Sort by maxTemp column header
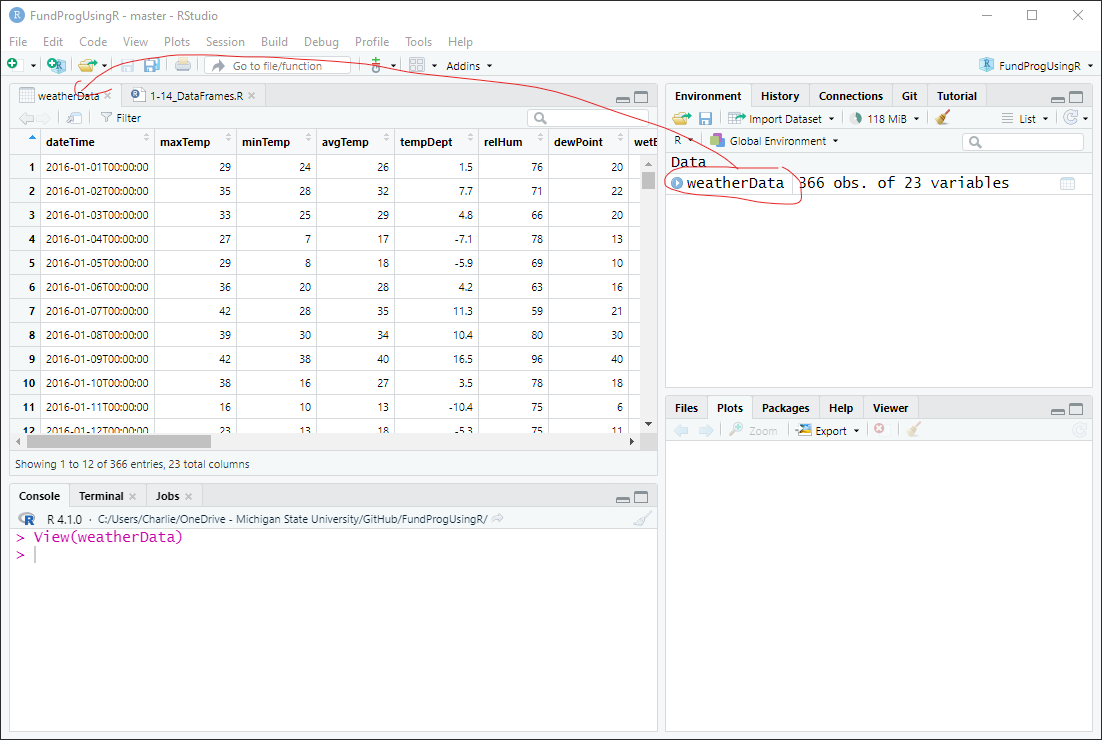This screenshot has width=1102, height=740. tap(195, 142)
